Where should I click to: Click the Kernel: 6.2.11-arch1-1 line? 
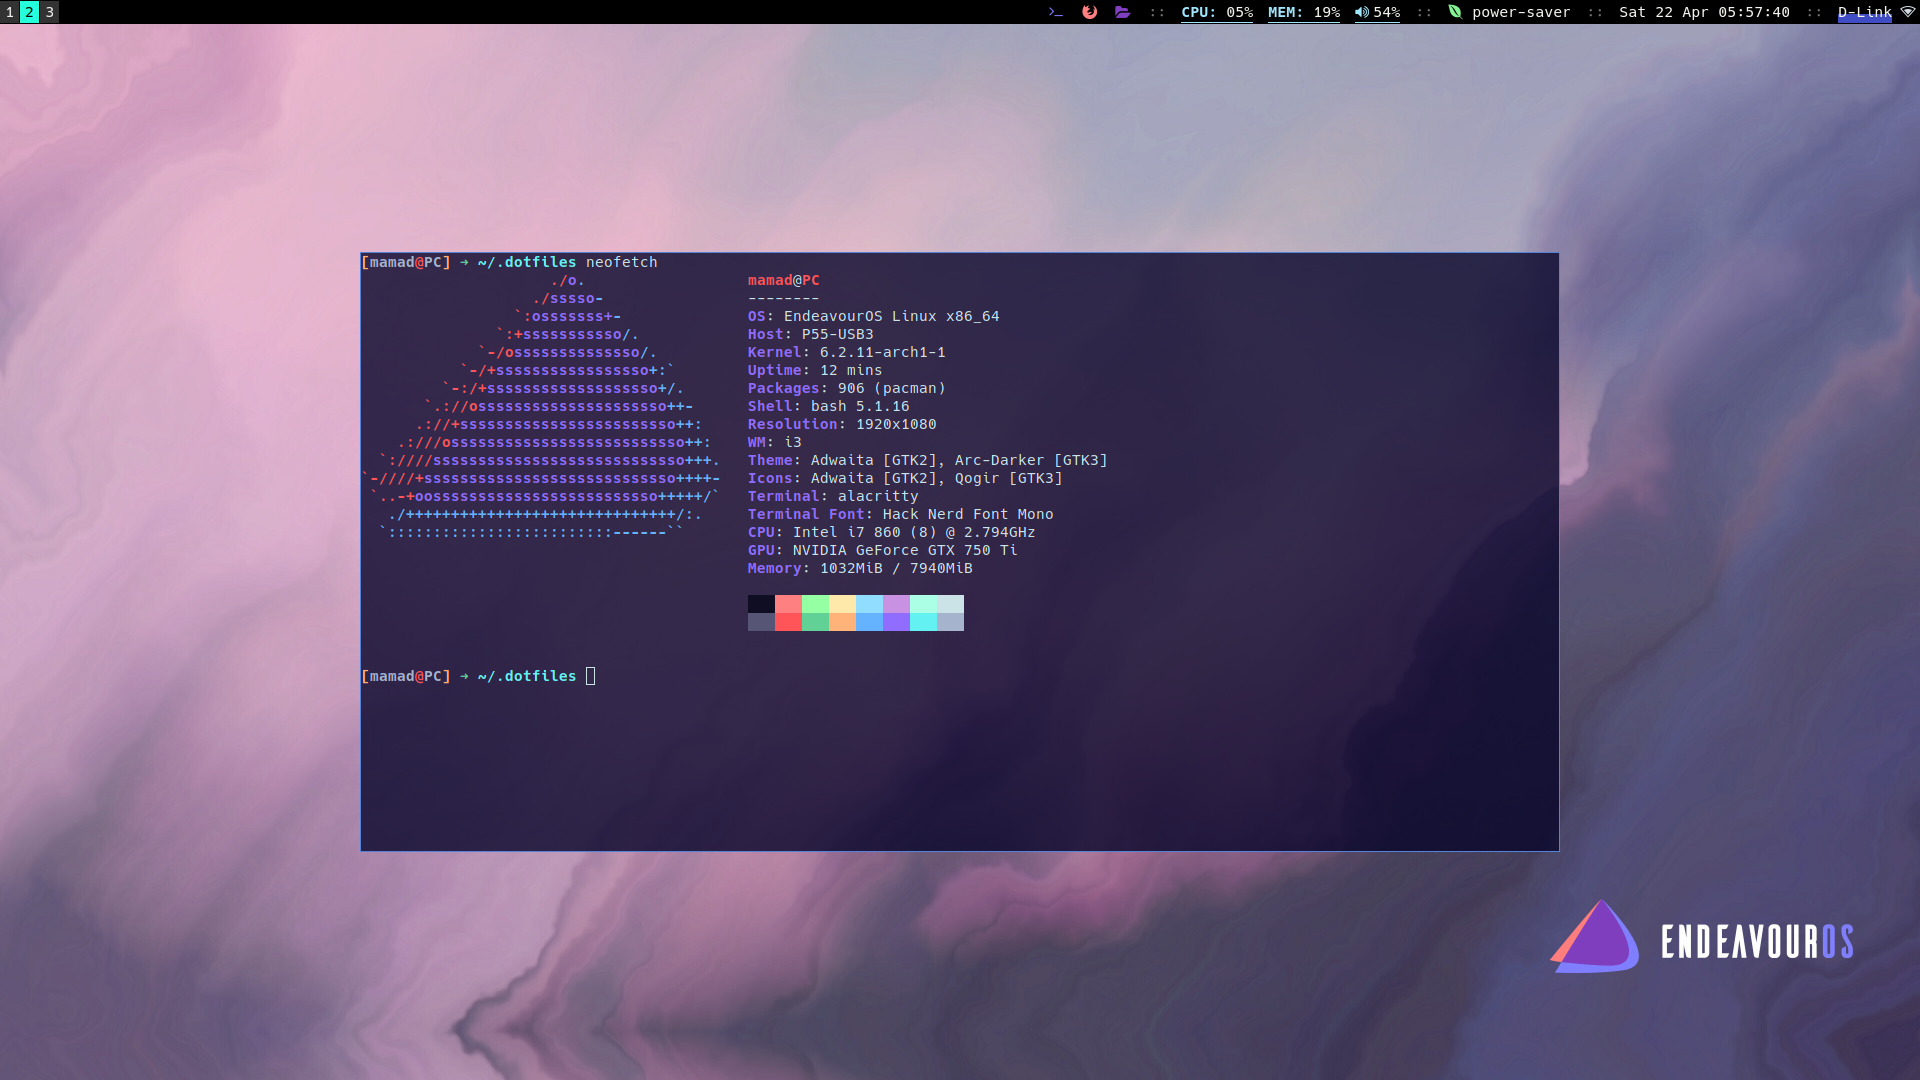pyautogui.click(x=847, y=352)
